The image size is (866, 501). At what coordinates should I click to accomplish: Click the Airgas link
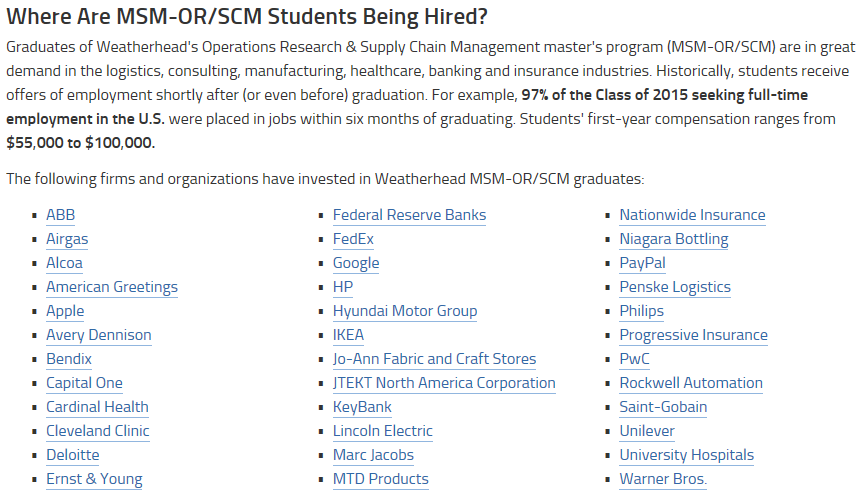tap(67, 239)
